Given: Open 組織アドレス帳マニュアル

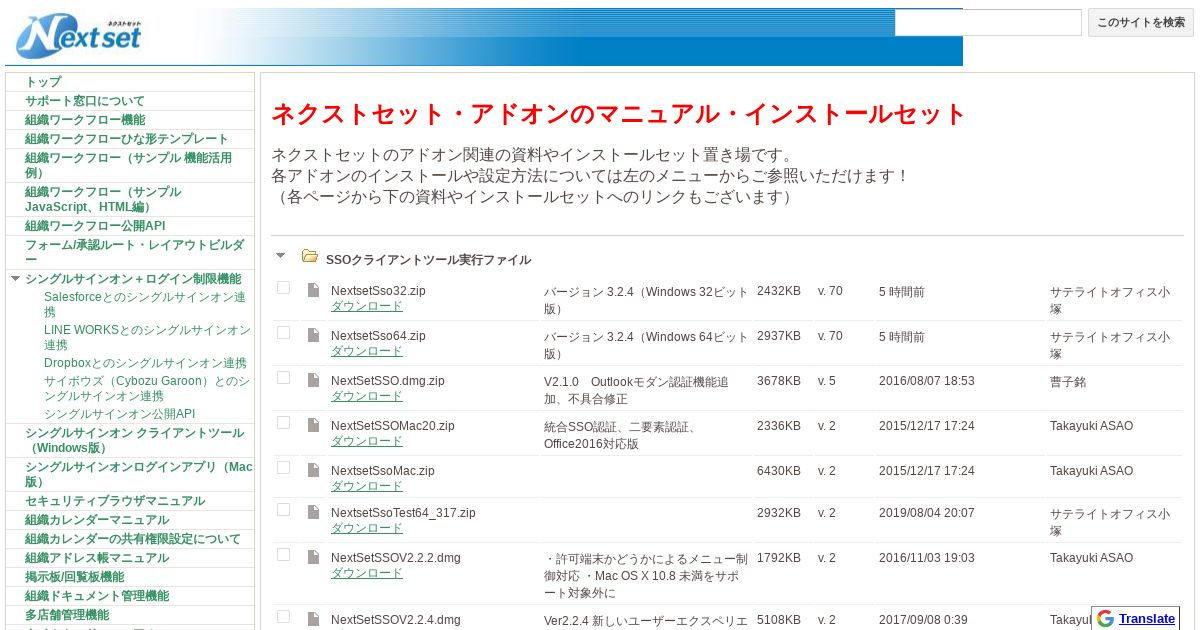Looking at the screenshot, I should (x=97, y=558).
